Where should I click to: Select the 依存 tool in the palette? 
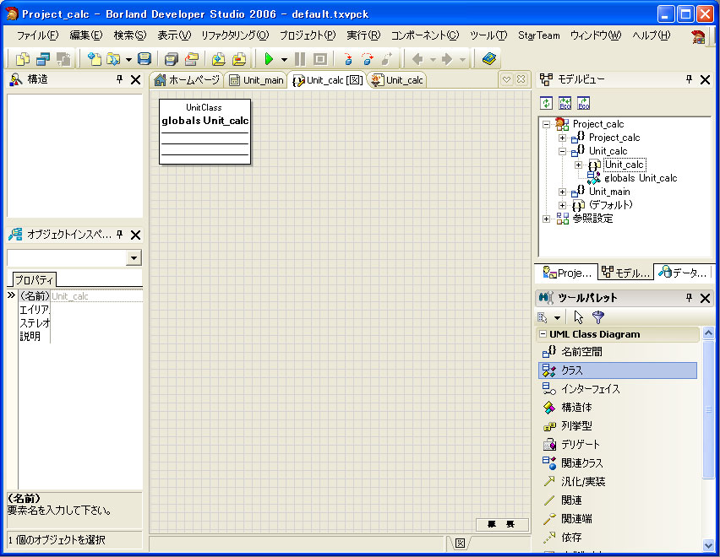click(617, 537)
